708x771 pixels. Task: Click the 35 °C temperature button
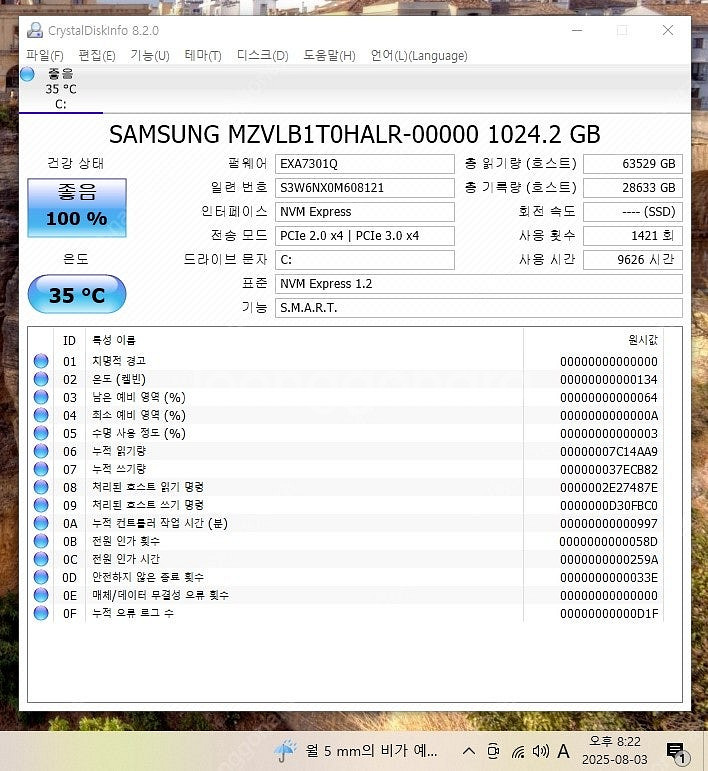[x=77, y=294]
